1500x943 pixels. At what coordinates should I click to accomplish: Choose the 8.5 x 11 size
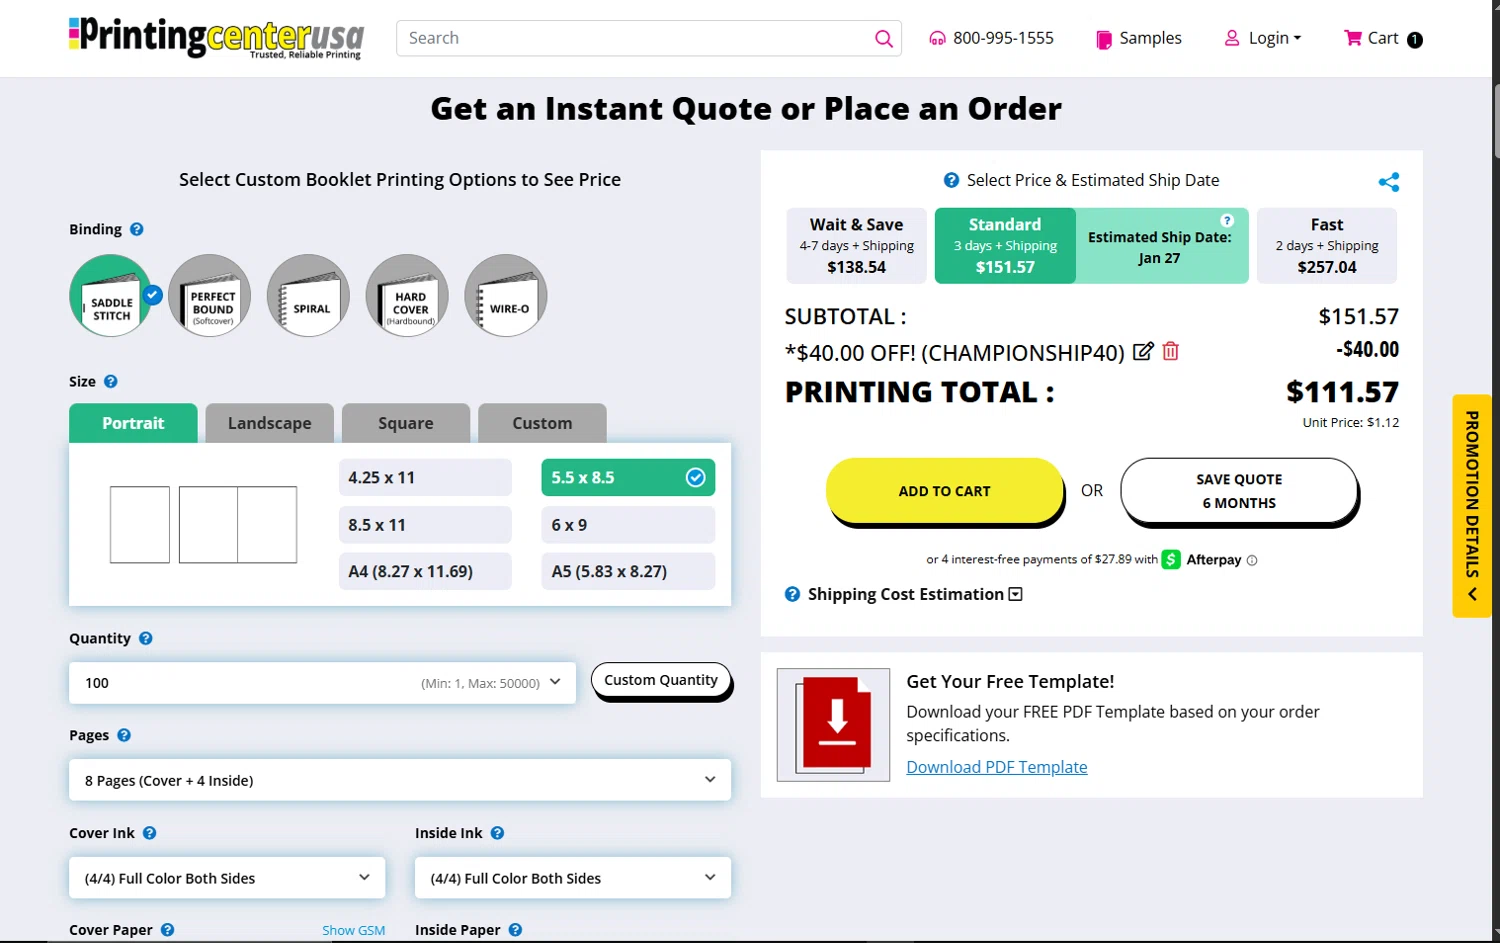pyautogui.click(x=425, y=524)
